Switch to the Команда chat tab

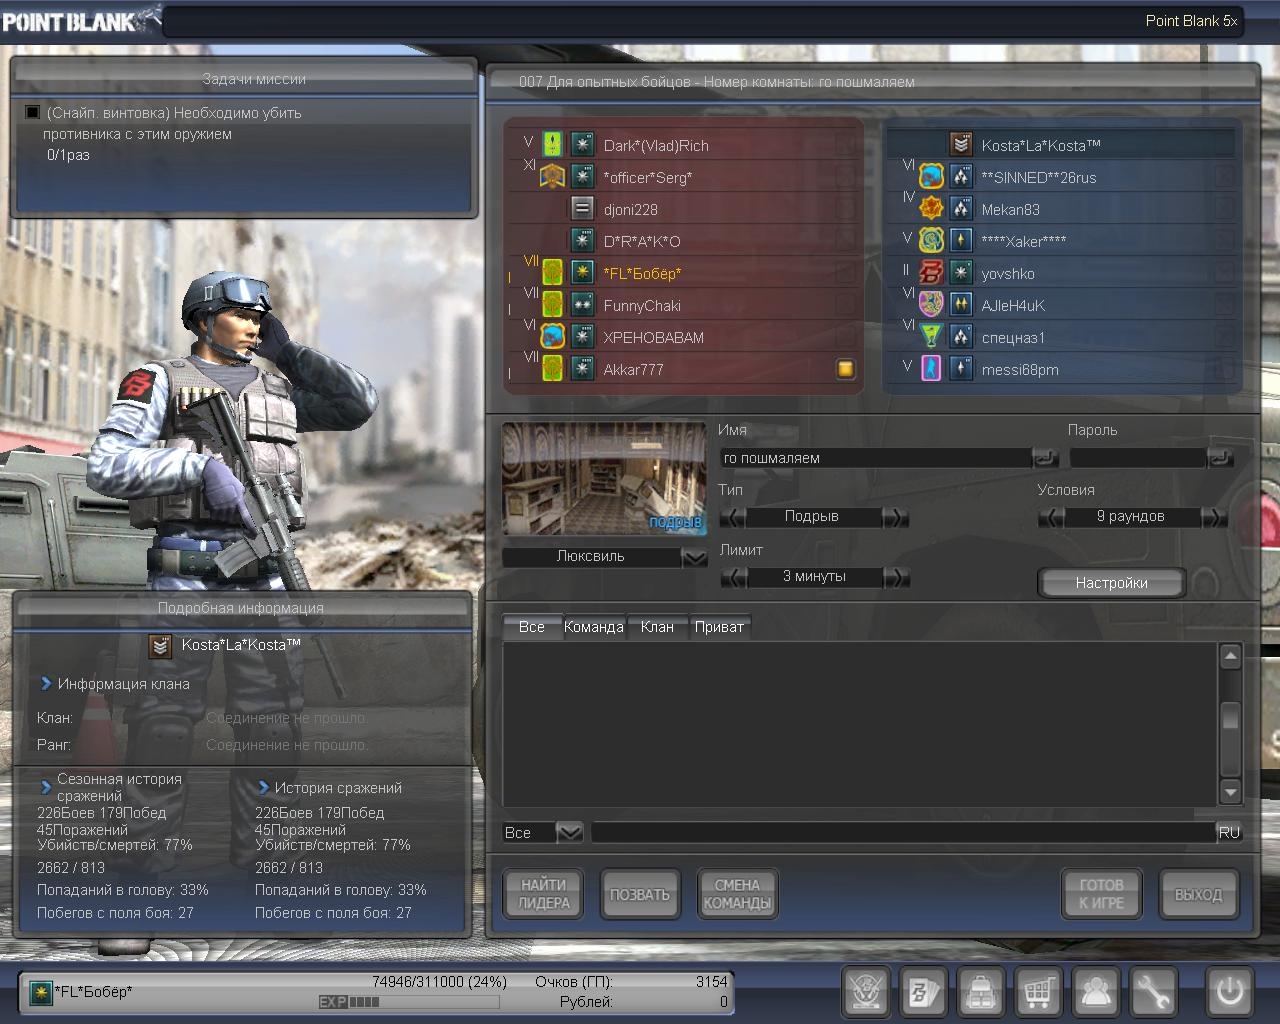point(593,627)
